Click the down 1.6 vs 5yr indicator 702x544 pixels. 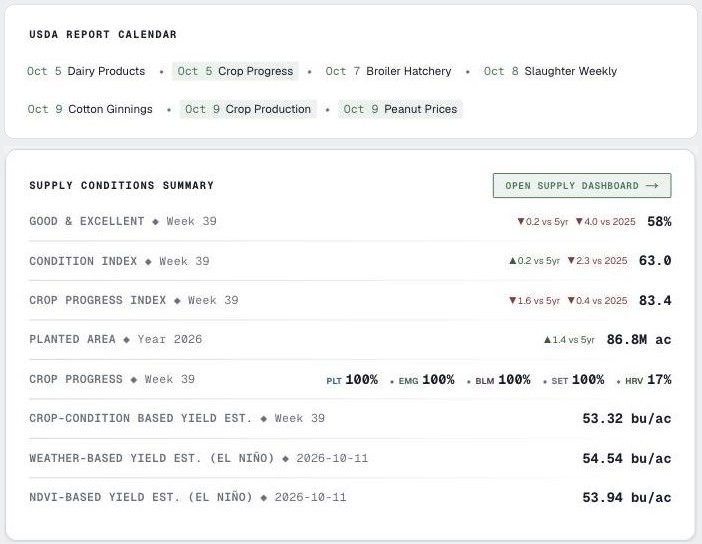pyautogui.click(x=535, y=300)
